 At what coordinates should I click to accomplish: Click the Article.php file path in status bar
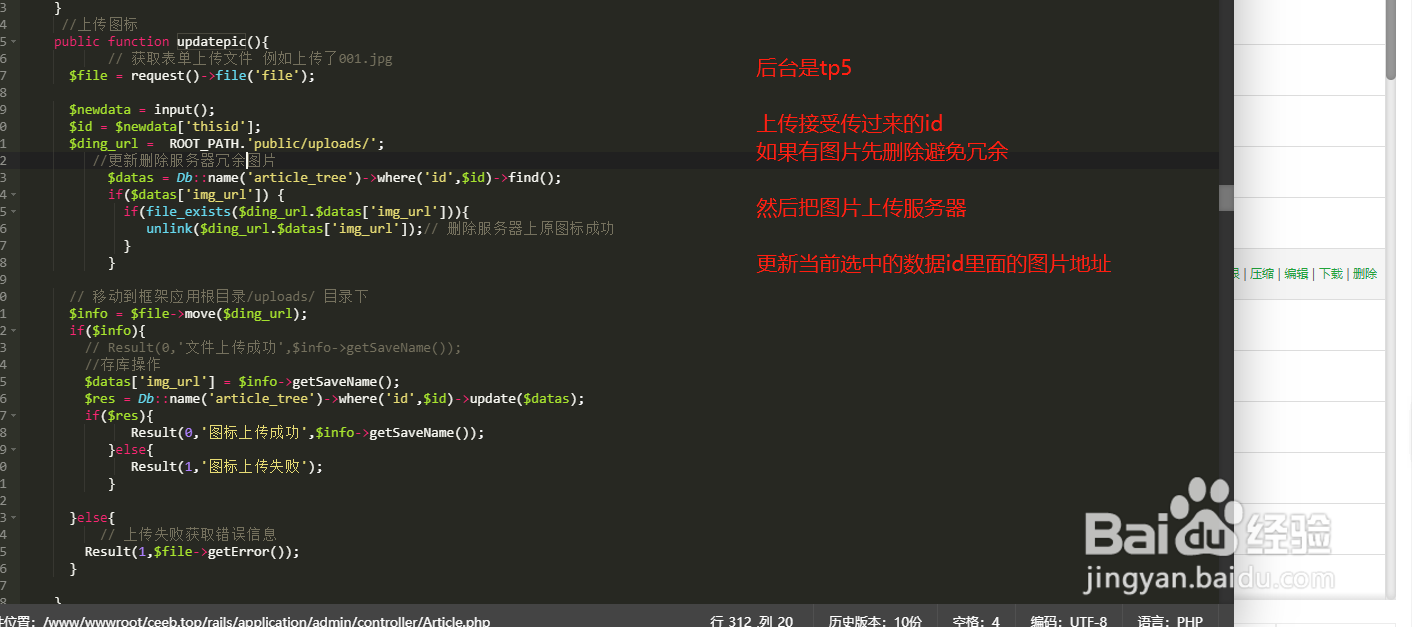coord(267,621)
